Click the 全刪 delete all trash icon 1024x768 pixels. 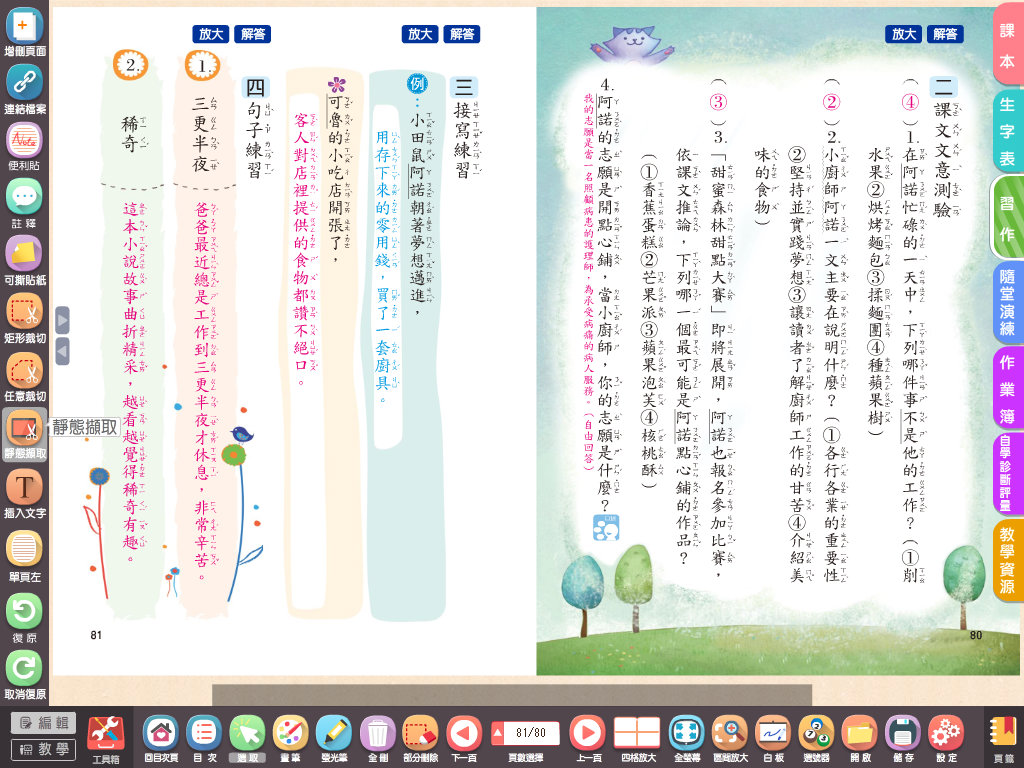[377, 738]
